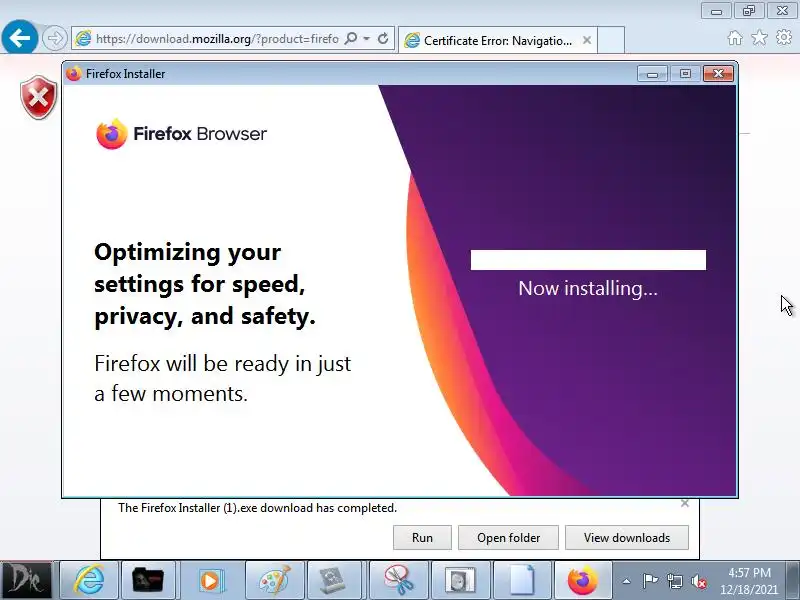Click the muted volume tray icon
Image resolution: width=800 pixels, height=600 pixels.
(x=699, y=581)
